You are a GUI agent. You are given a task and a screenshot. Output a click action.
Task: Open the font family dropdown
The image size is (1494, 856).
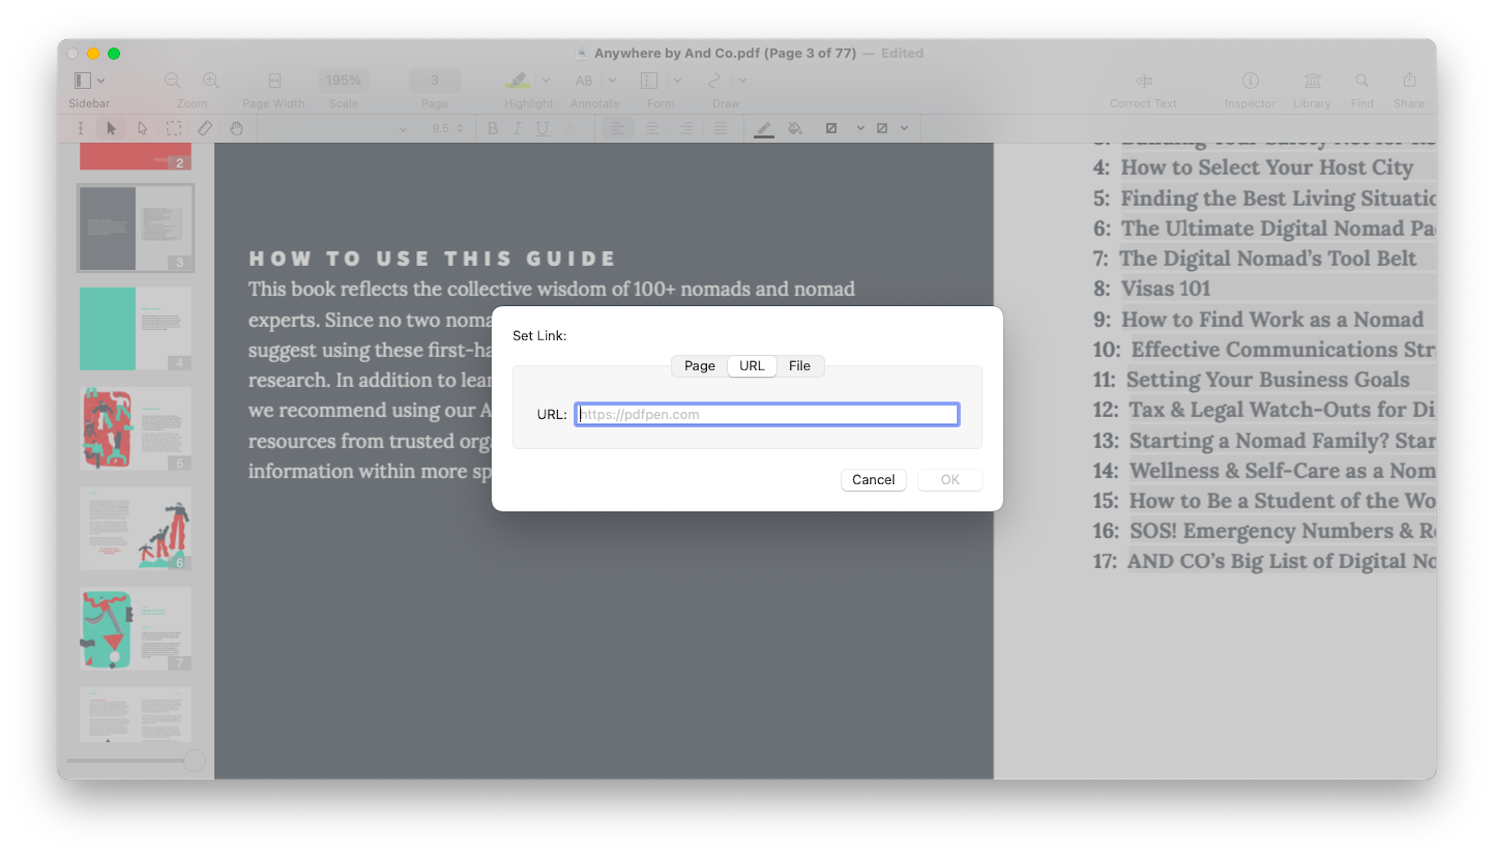click(x=403, y=128)
